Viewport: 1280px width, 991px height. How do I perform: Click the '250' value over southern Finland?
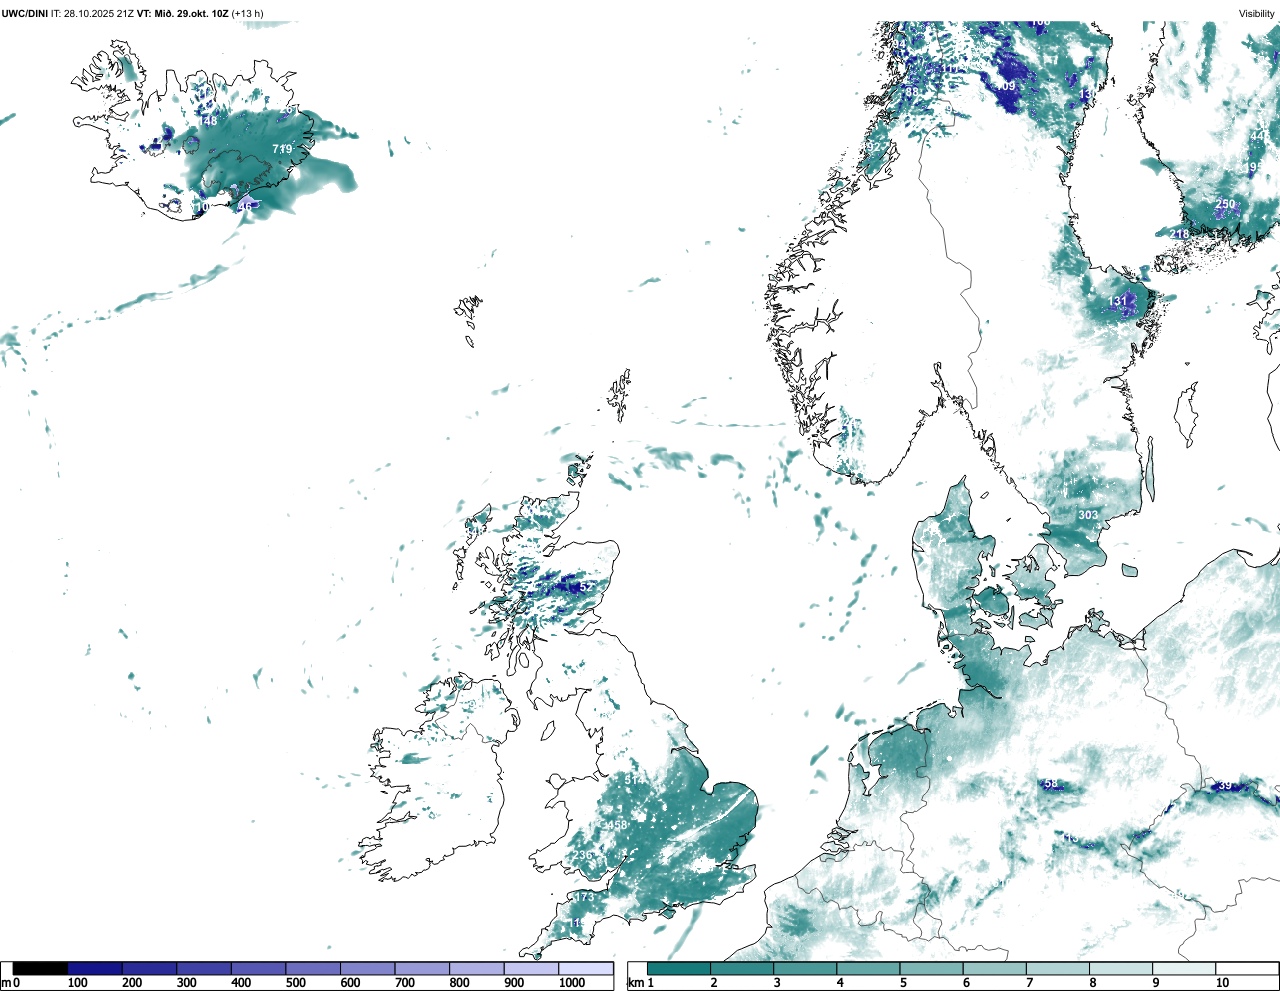[x=1225, y=204]
